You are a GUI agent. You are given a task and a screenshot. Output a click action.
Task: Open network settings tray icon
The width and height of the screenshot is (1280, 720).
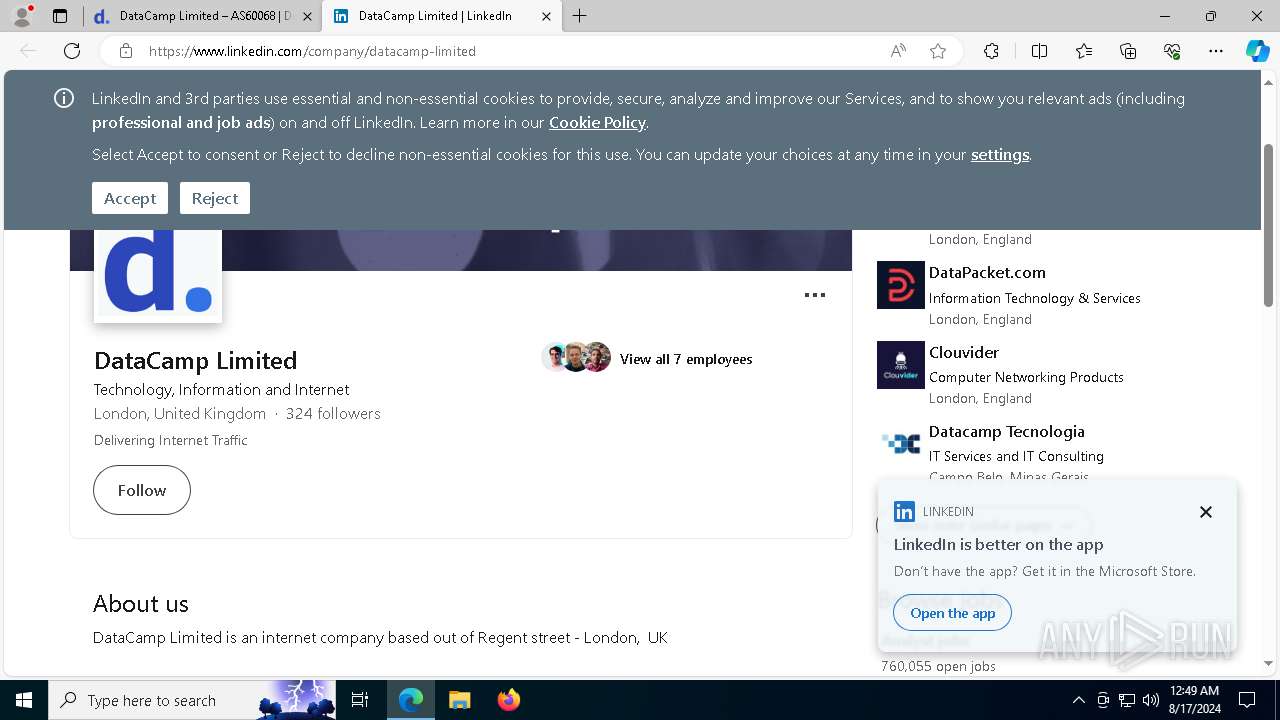tap(1126, 700)
